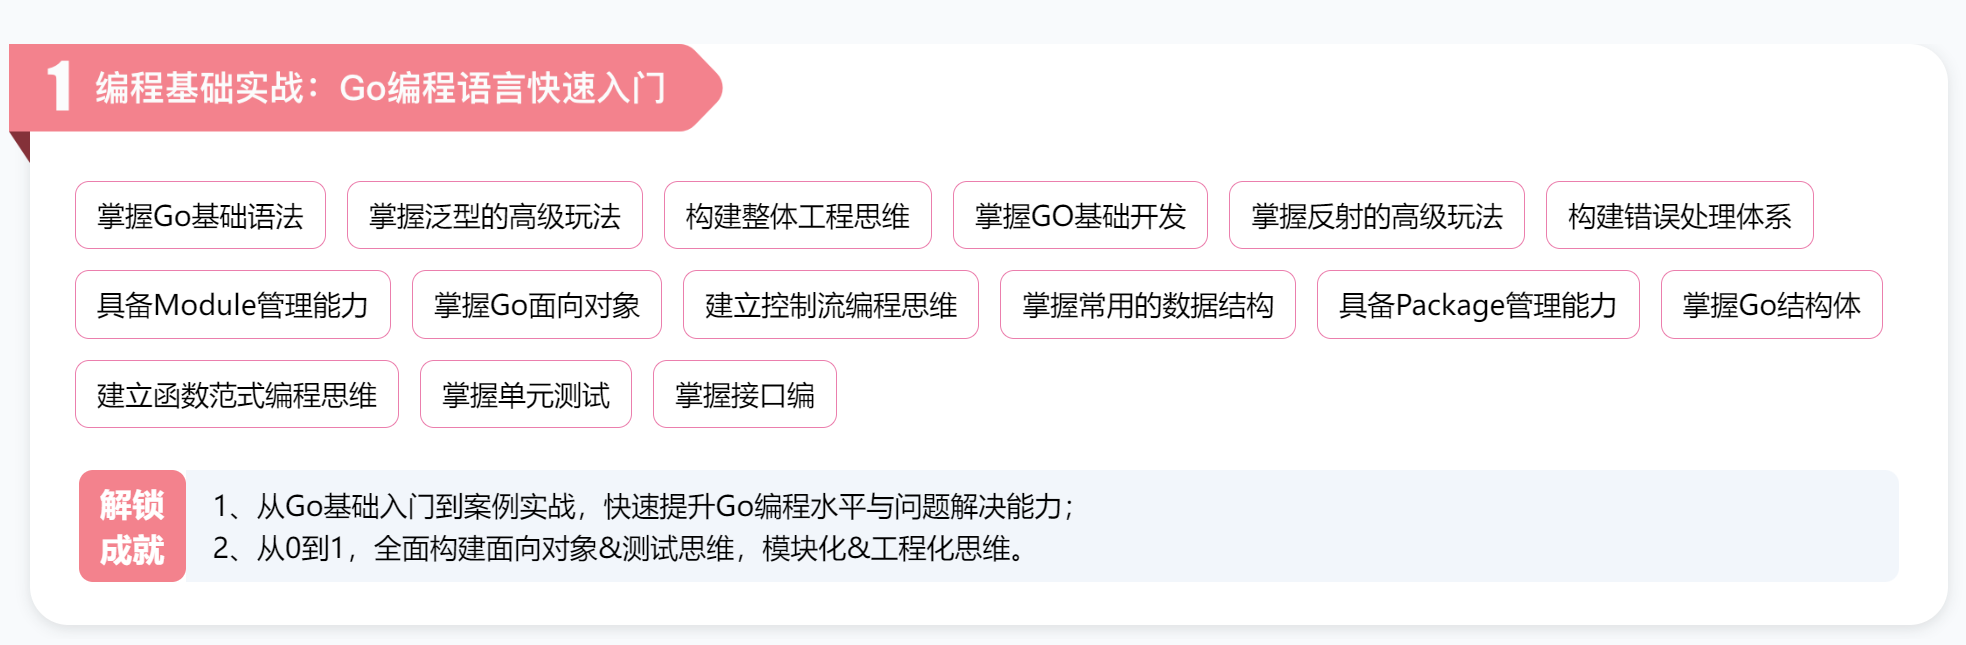
Task: Select the 掌握泛型的高级玩法 tag
Action: (x=494, y=216)
